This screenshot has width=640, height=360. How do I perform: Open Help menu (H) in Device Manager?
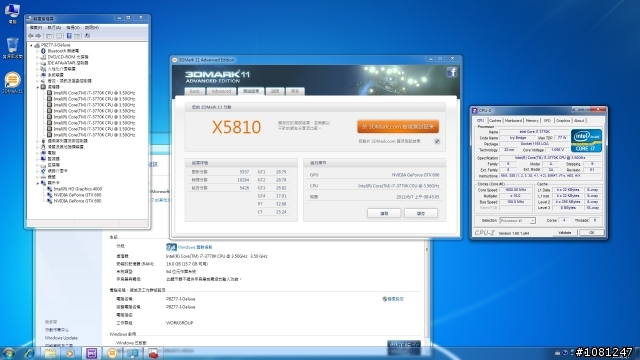coord(92,27)
